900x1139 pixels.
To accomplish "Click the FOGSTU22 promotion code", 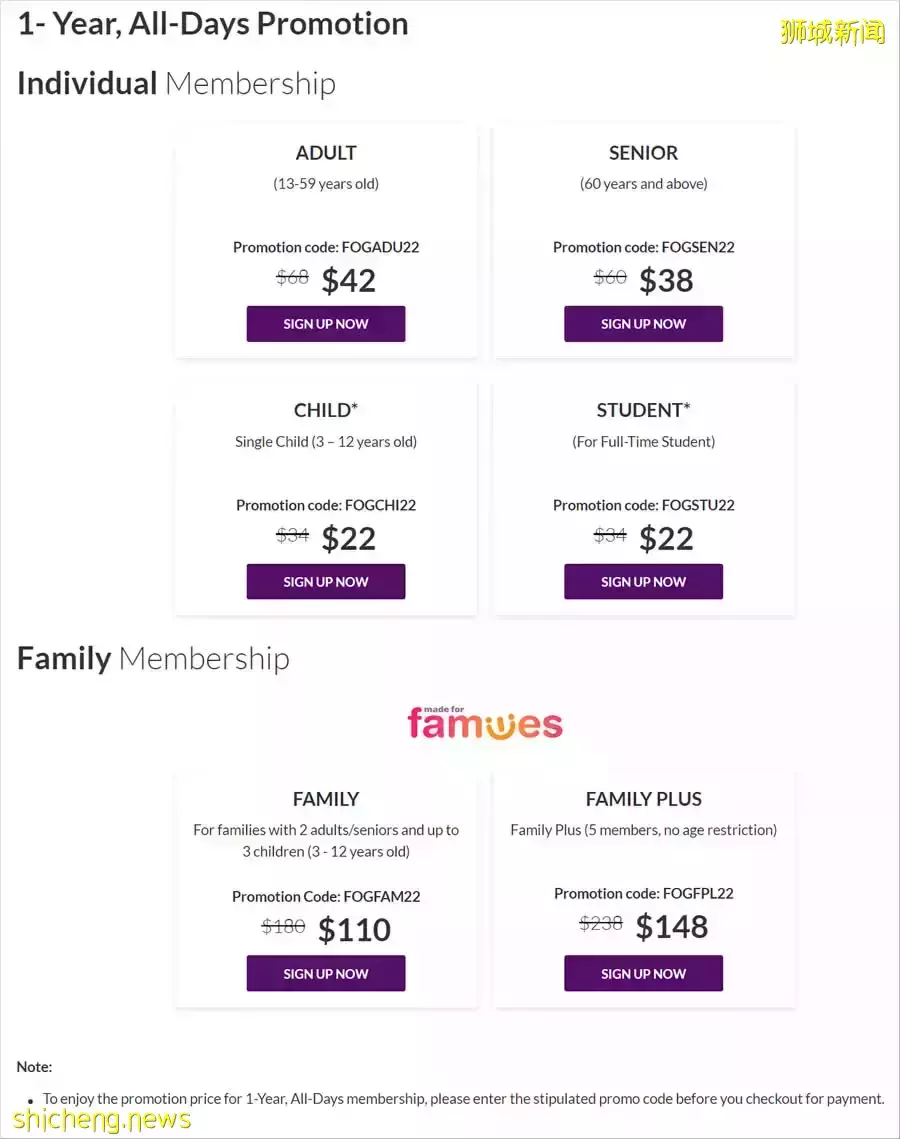I will (698, 505).
